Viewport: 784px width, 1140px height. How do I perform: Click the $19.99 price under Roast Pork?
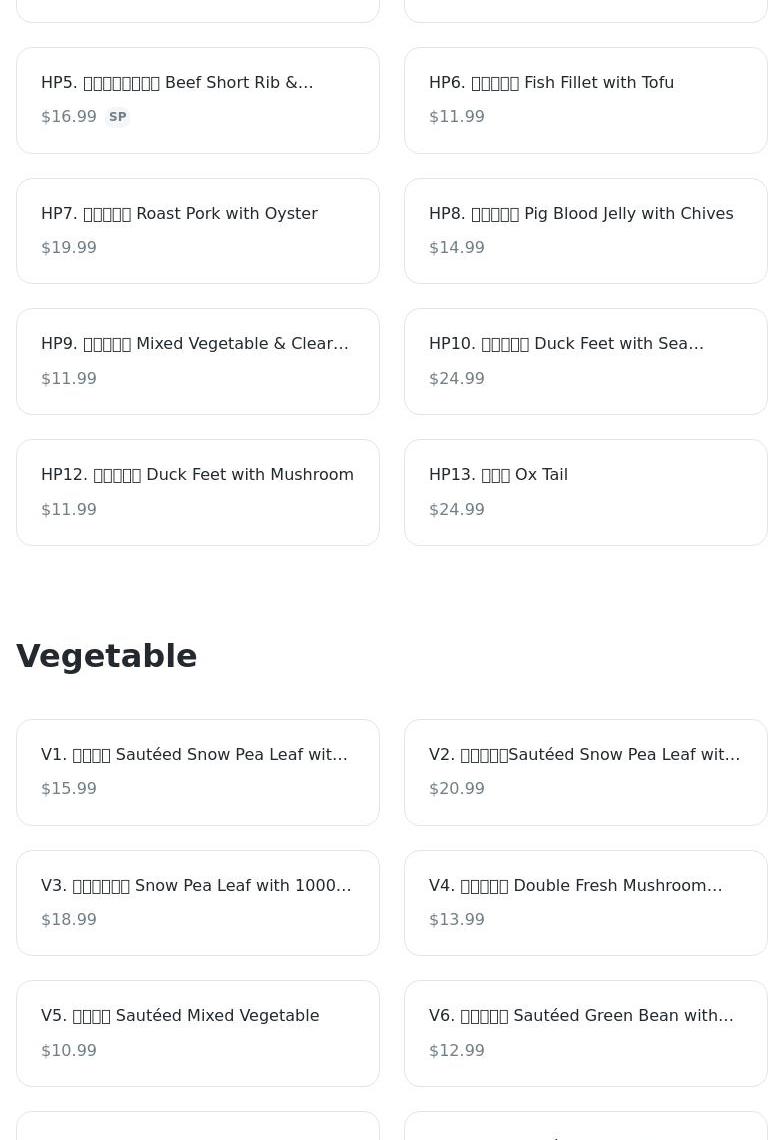point(69,248)
